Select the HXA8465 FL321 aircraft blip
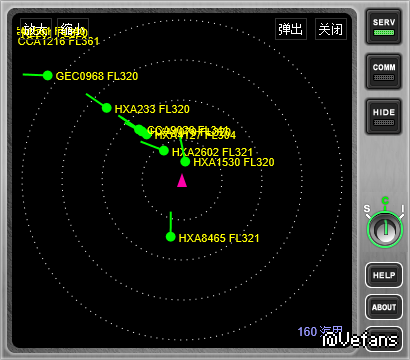Image resolution: width=410 pixels, height=360 pixels. [x=171, y=237]
